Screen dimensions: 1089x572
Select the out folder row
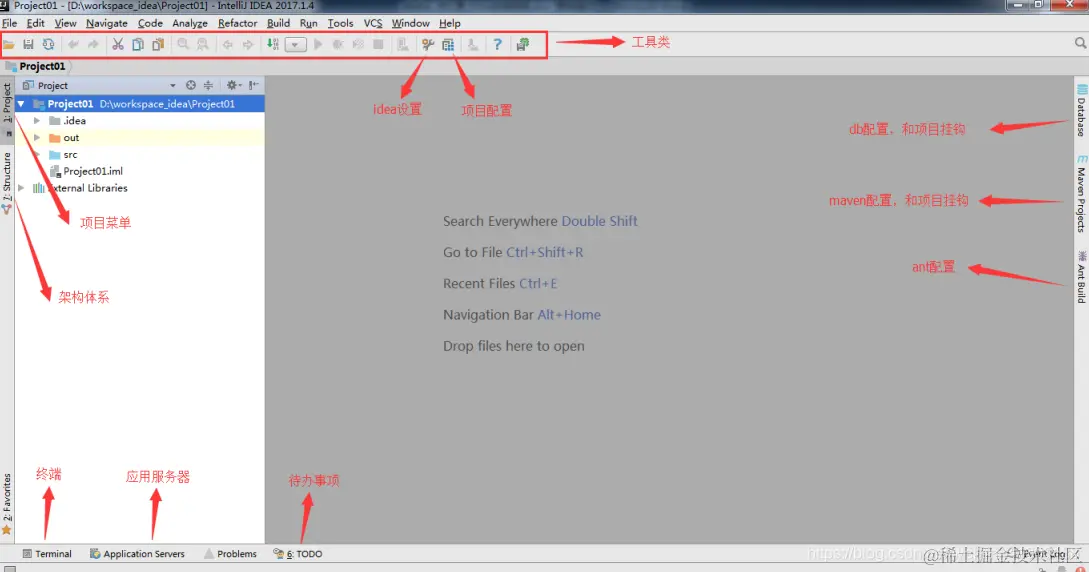140,137
